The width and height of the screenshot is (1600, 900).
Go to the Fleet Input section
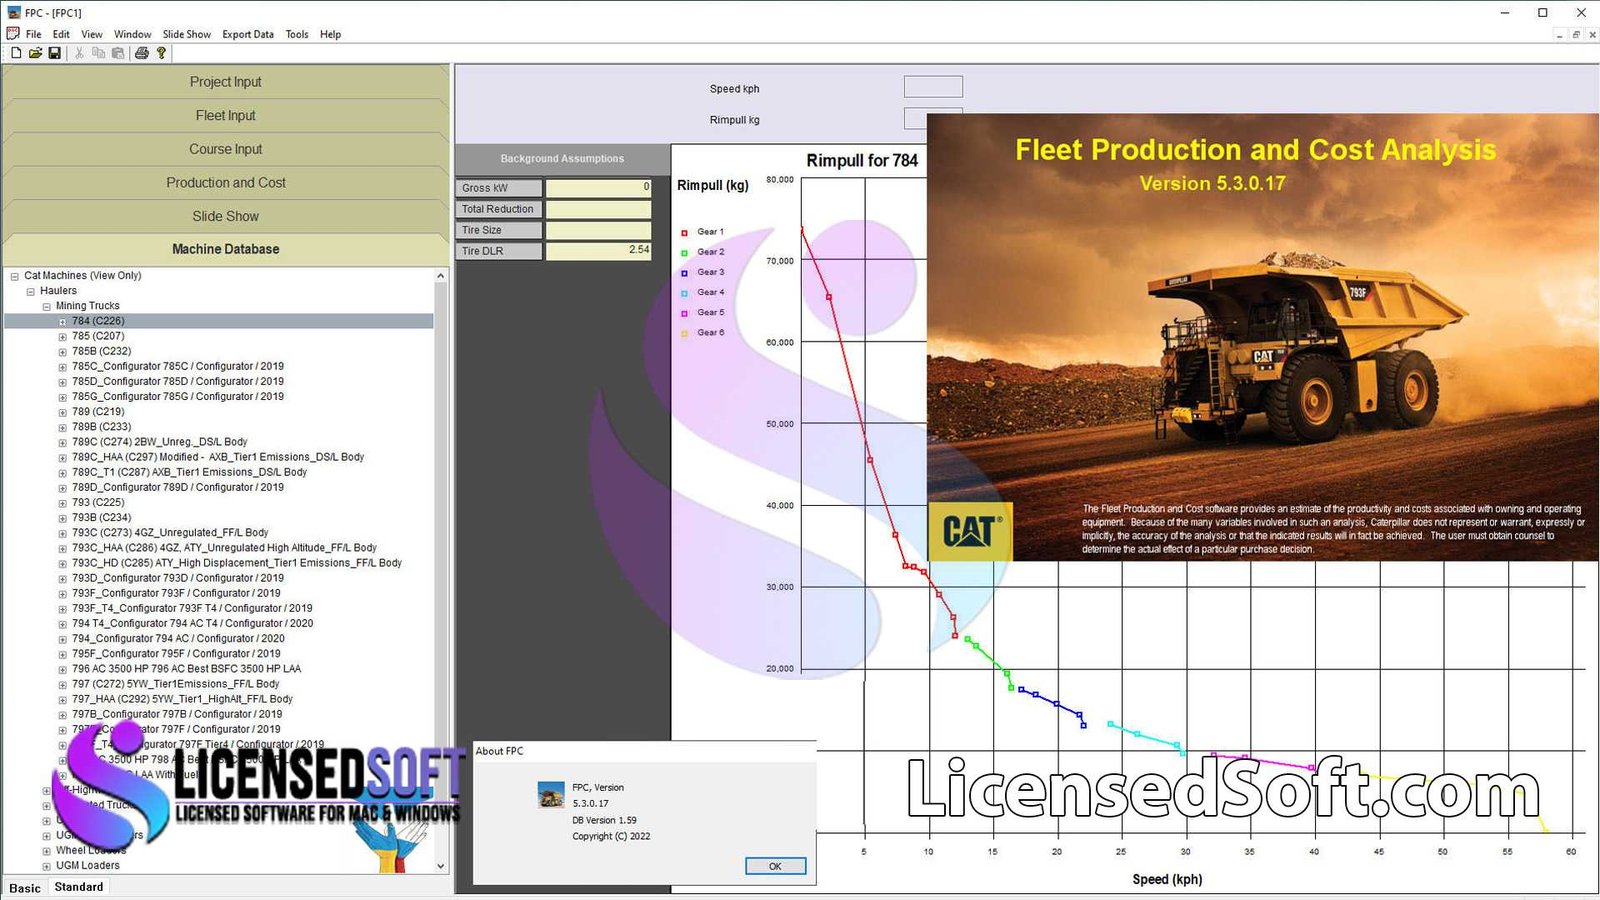click(x=226, y=116)
